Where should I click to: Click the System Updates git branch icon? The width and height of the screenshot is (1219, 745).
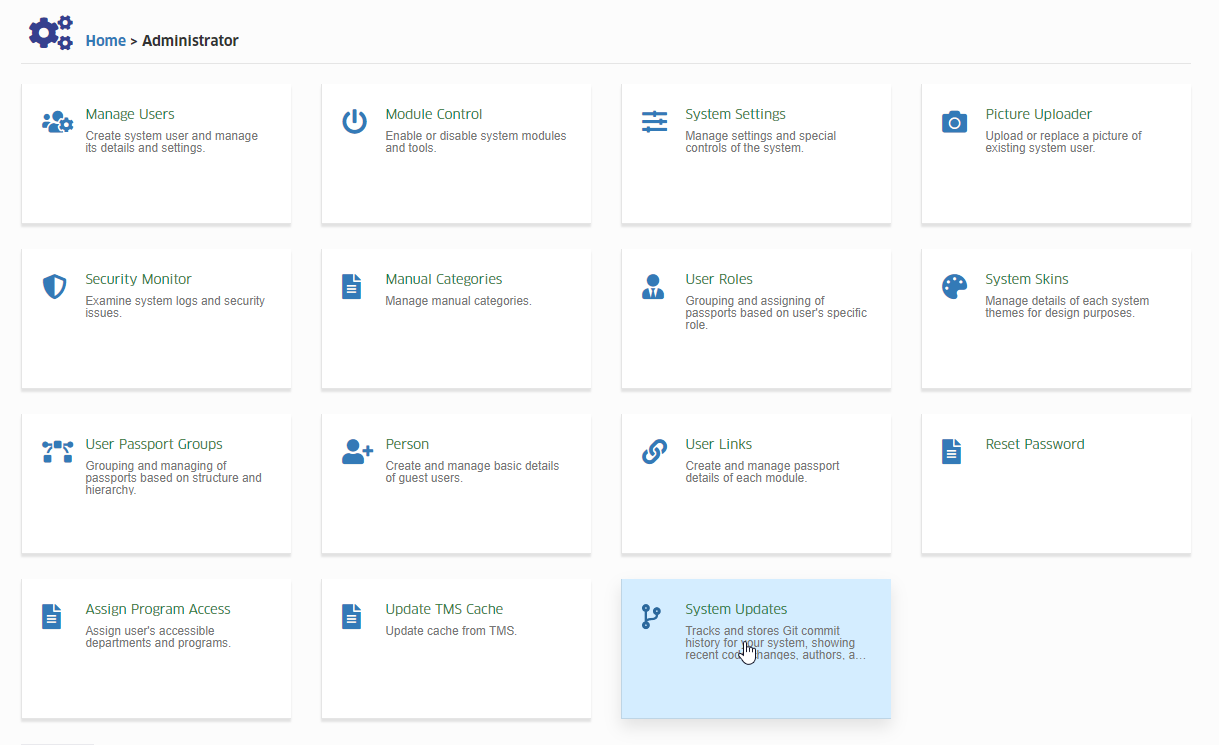click(651, 617)
